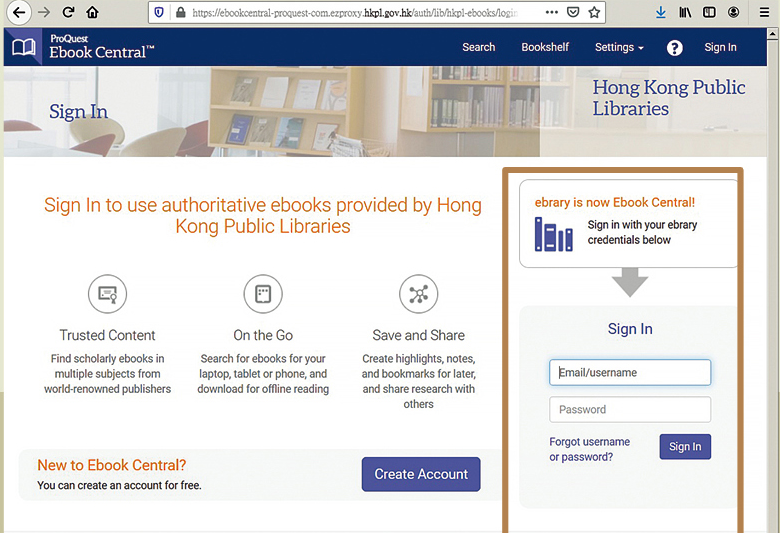
Task: Click the ProQuest Ebook Central title
Action: coord(102,47)
